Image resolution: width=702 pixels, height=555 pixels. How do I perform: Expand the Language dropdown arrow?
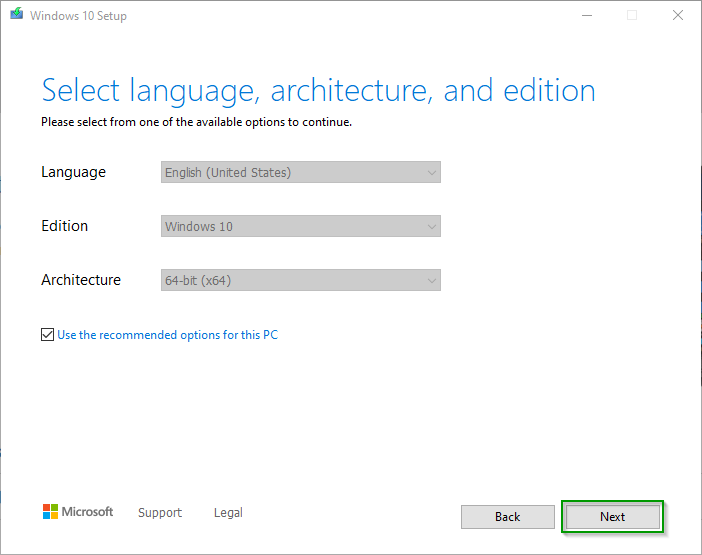click(x=431, y=173)
